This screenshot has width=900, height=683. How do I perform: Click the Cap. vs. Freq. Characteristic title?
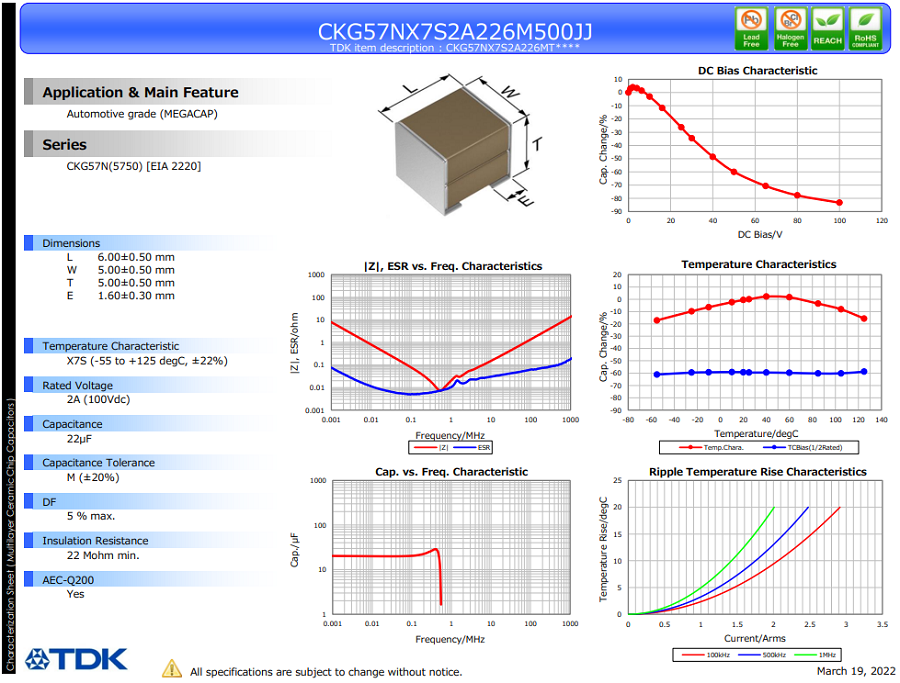[x=451, y=471]
